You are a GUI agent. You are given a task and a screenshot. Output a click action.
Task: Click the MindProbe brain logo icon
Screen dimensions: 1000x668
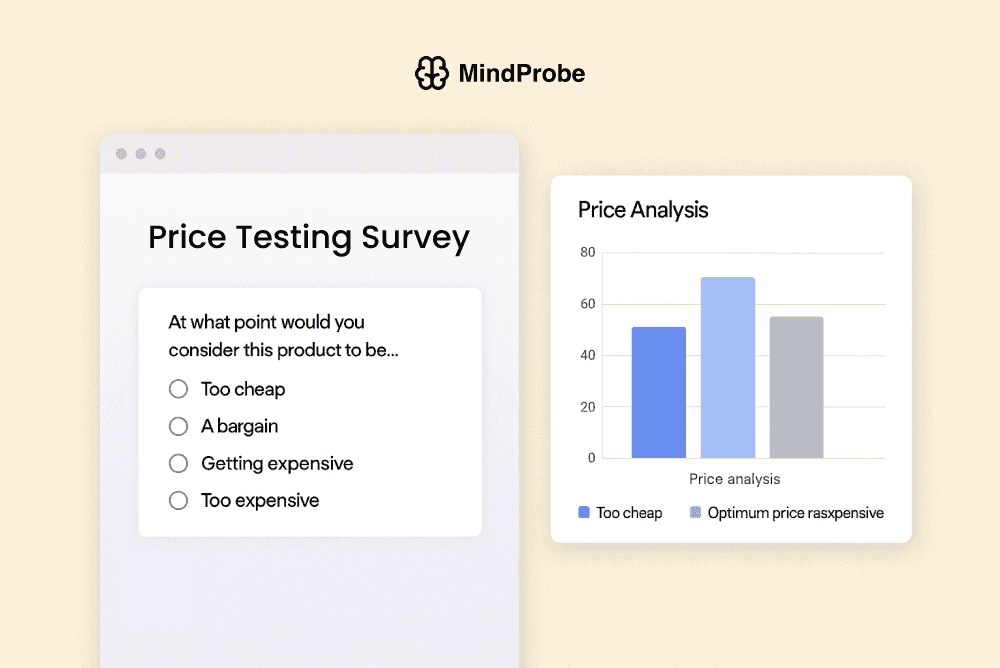tap(431, 73)
